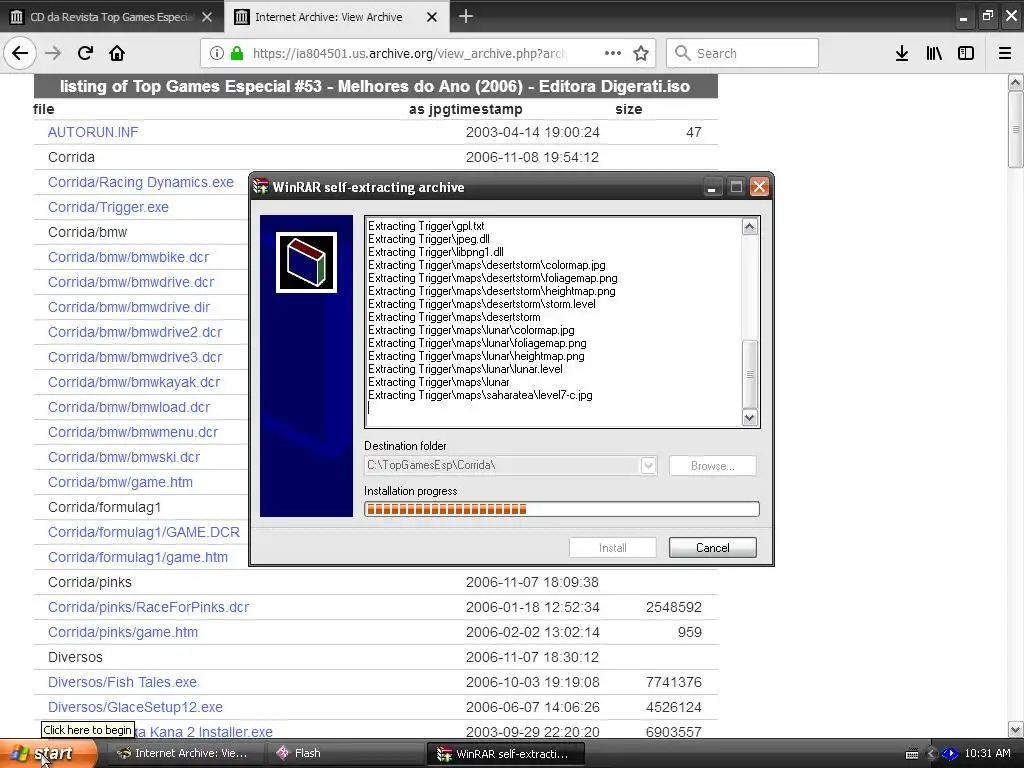Click the forward navigation arrow
Image resolution: width=1024 pixels, height=768 pixels.
point(53,53)
